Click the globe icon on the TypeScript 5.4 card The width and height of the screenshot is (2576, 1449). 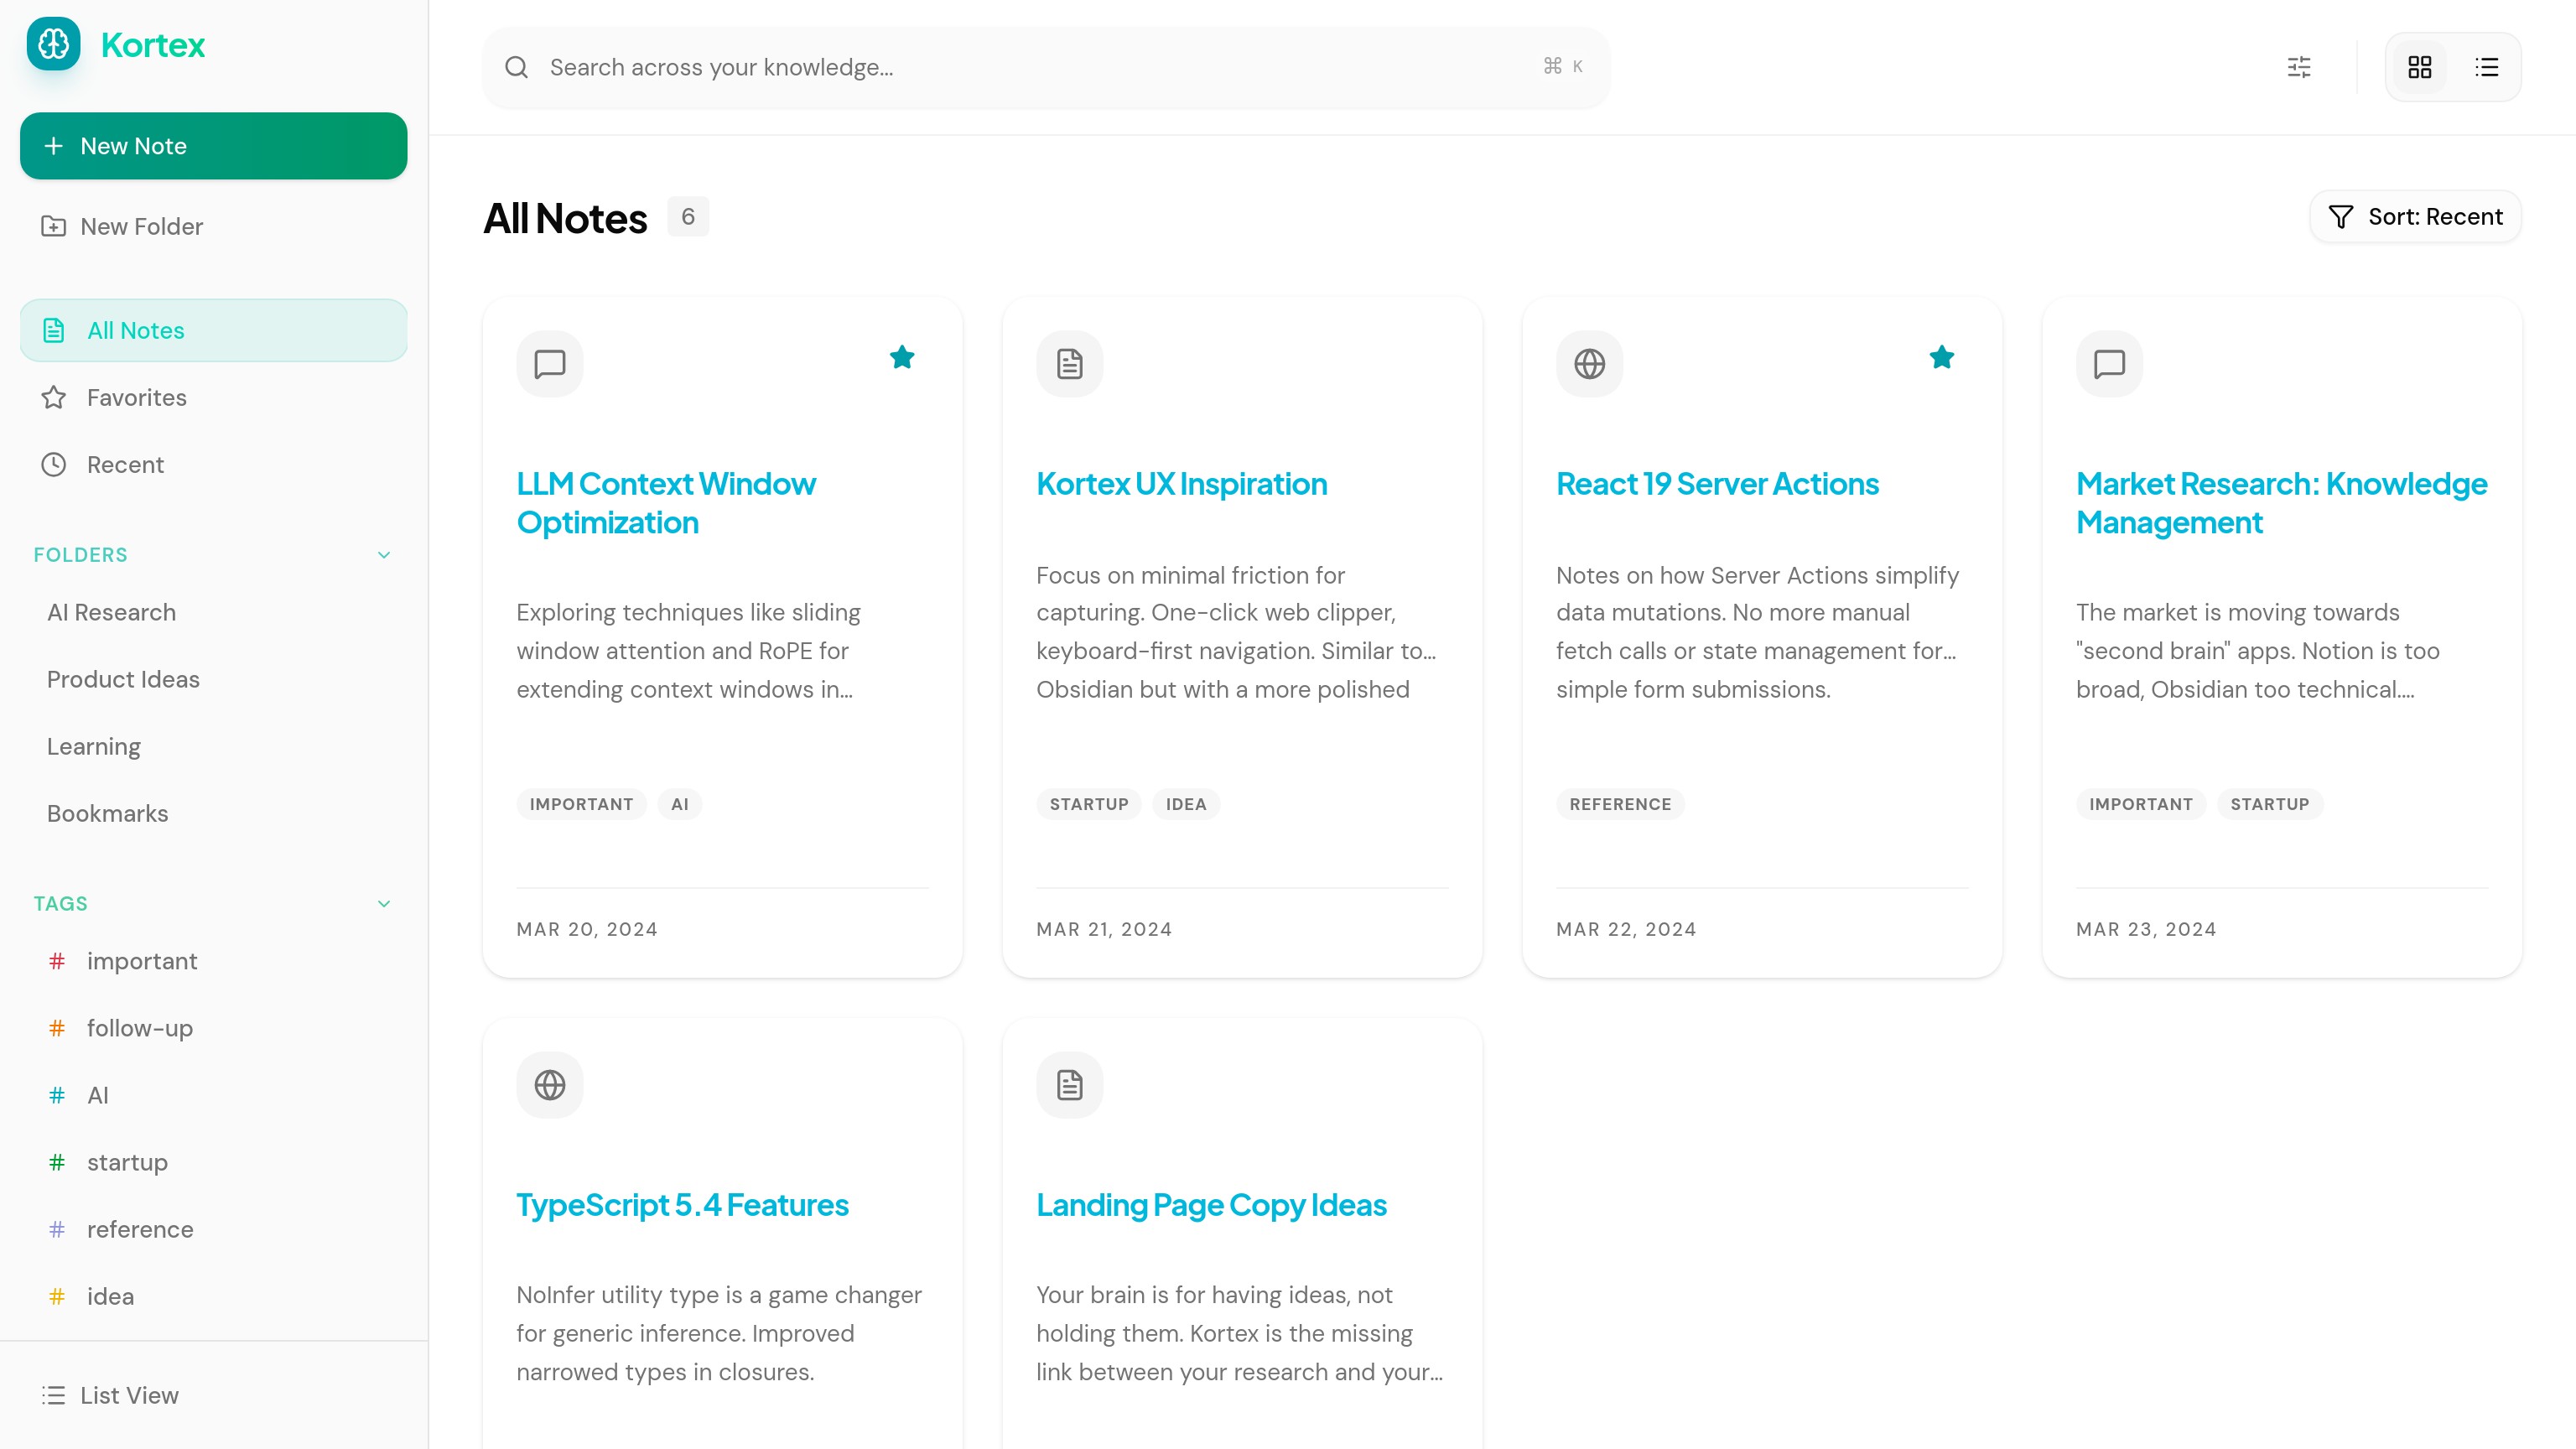[549, 1085]
